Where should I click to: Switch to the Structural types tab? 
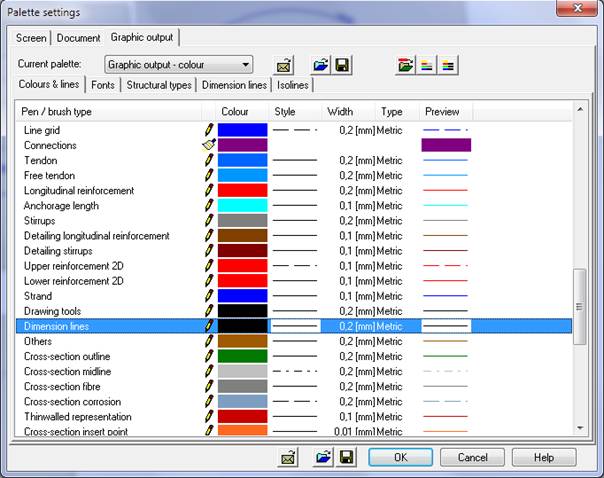pyautogui.click(x=159, y=86)
